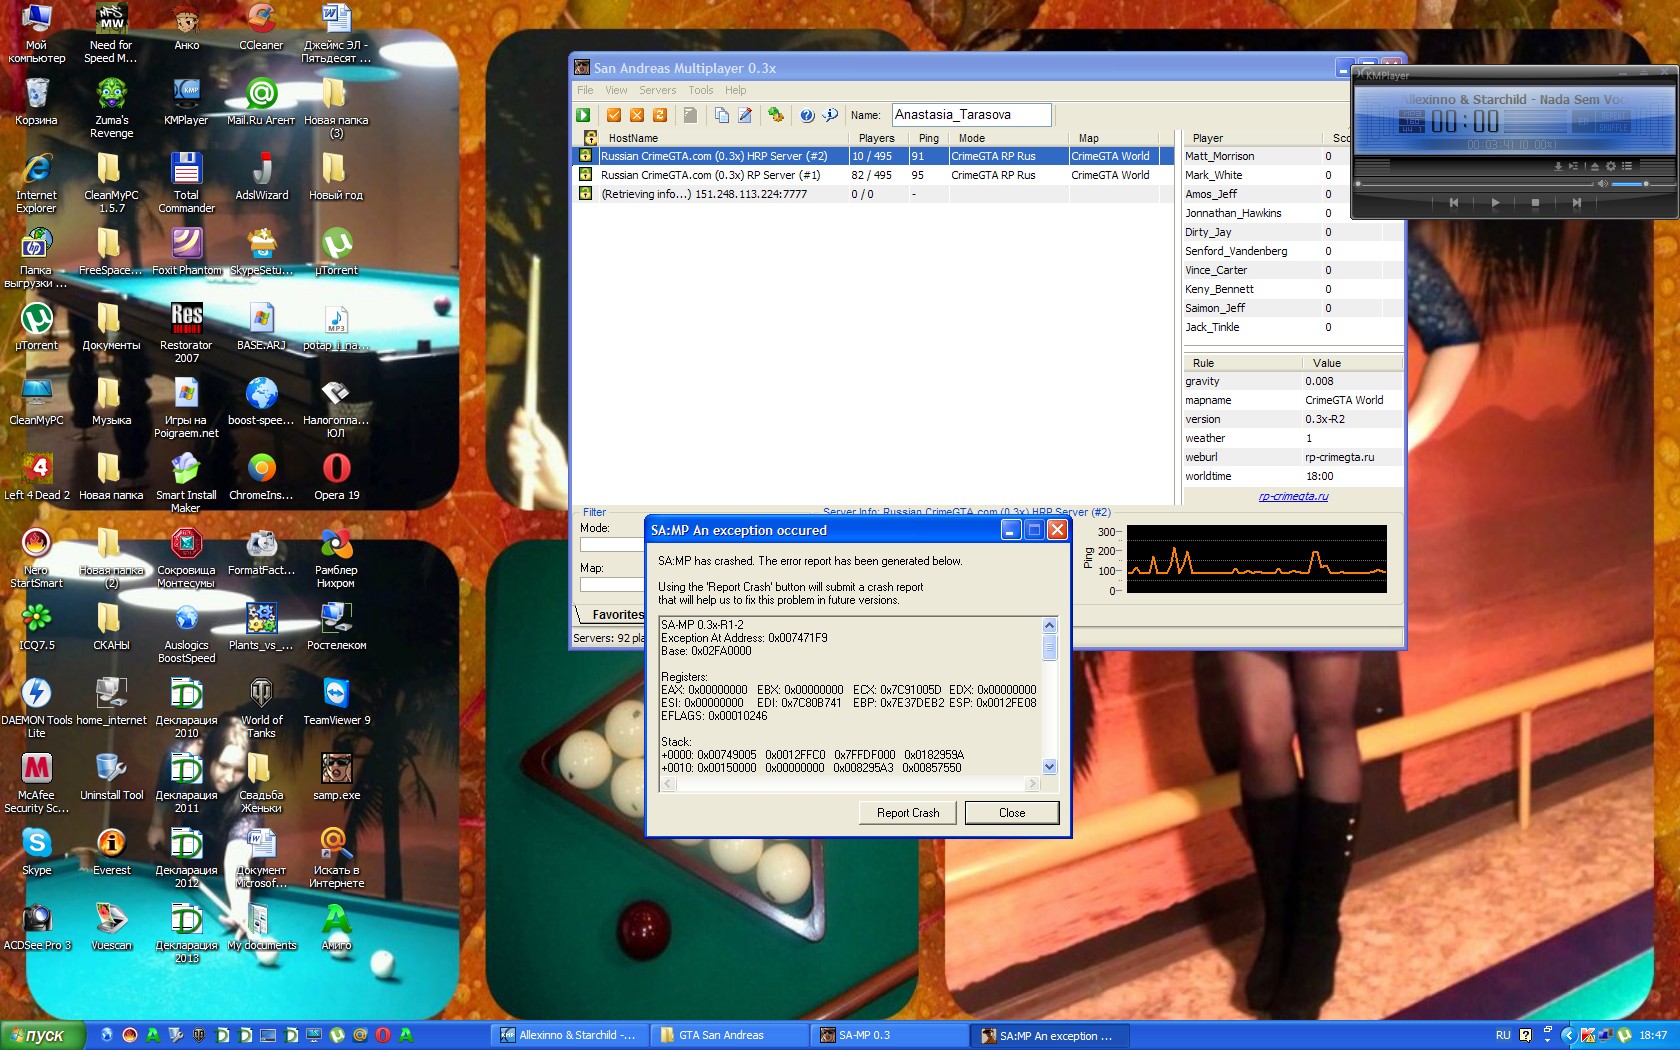Screen dimensions: 1680x1050
Task: Switch to GTA San Andreas taskbar button
Action: pos(729,1035)
